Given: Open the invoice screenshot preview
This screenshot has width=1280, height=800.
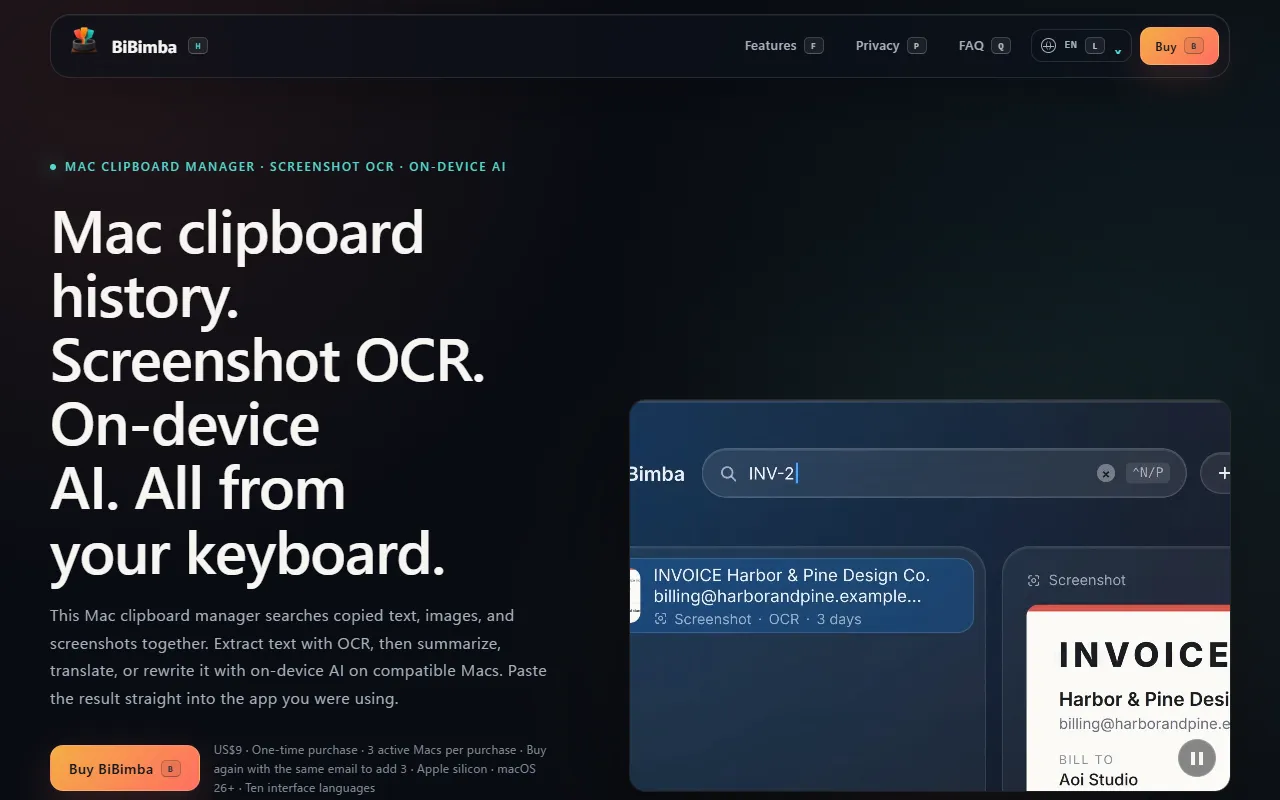Looking at the screenshot, I should [x=1128, y=698].
